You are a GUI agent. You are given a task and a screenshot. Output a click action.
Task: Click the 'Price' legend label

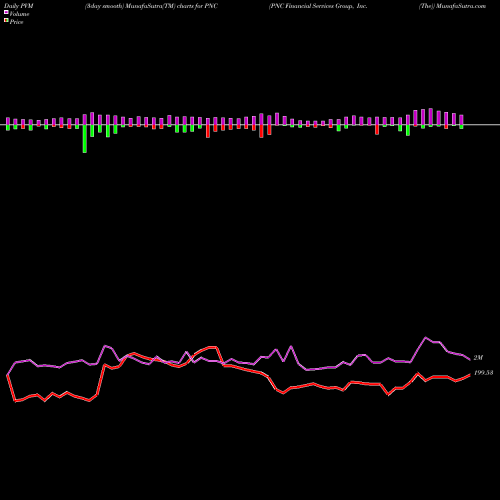[16, 22]
